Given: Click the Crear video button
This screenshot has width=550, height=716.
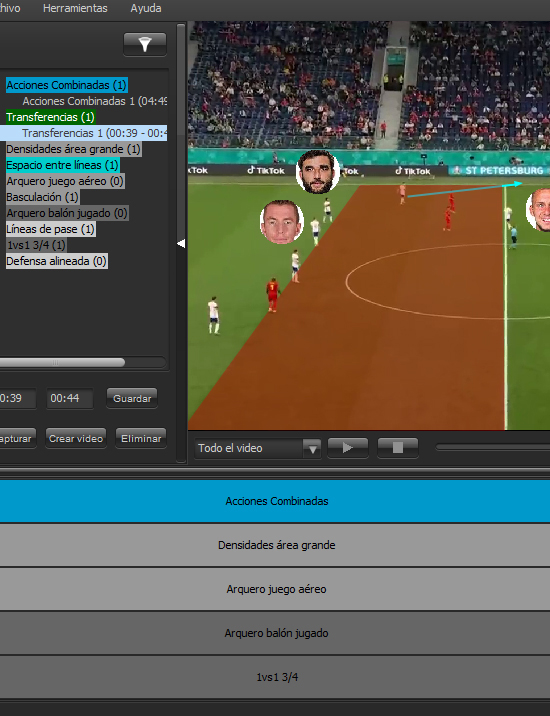Looking at the screenshot, I should point(76,438).
